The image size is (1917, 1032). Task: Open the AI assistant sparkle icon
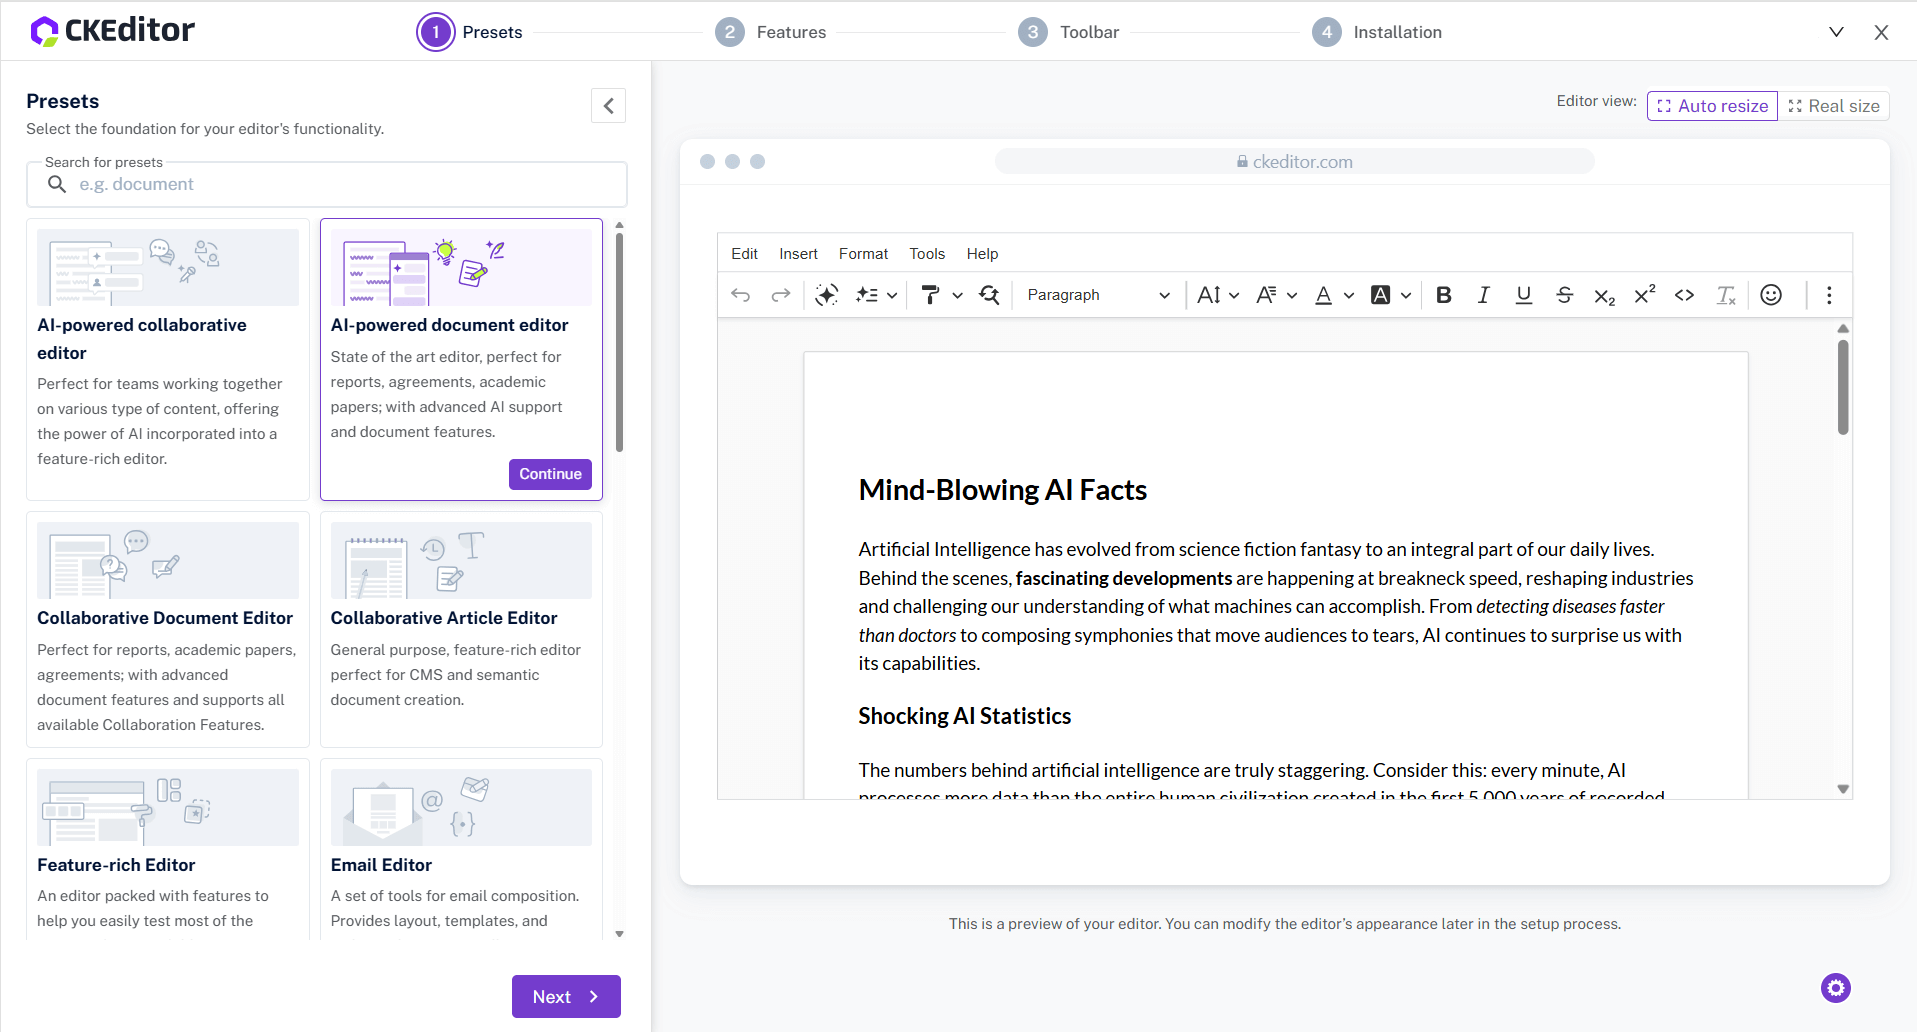pyautogui.click(x=826, y=295)
